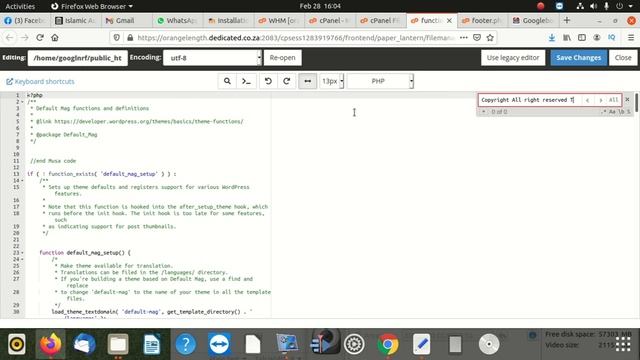Switch to the Islamic browser tab
Viewport: 640px width, 360px height.
pyautogui.click(x=76, y=20)
